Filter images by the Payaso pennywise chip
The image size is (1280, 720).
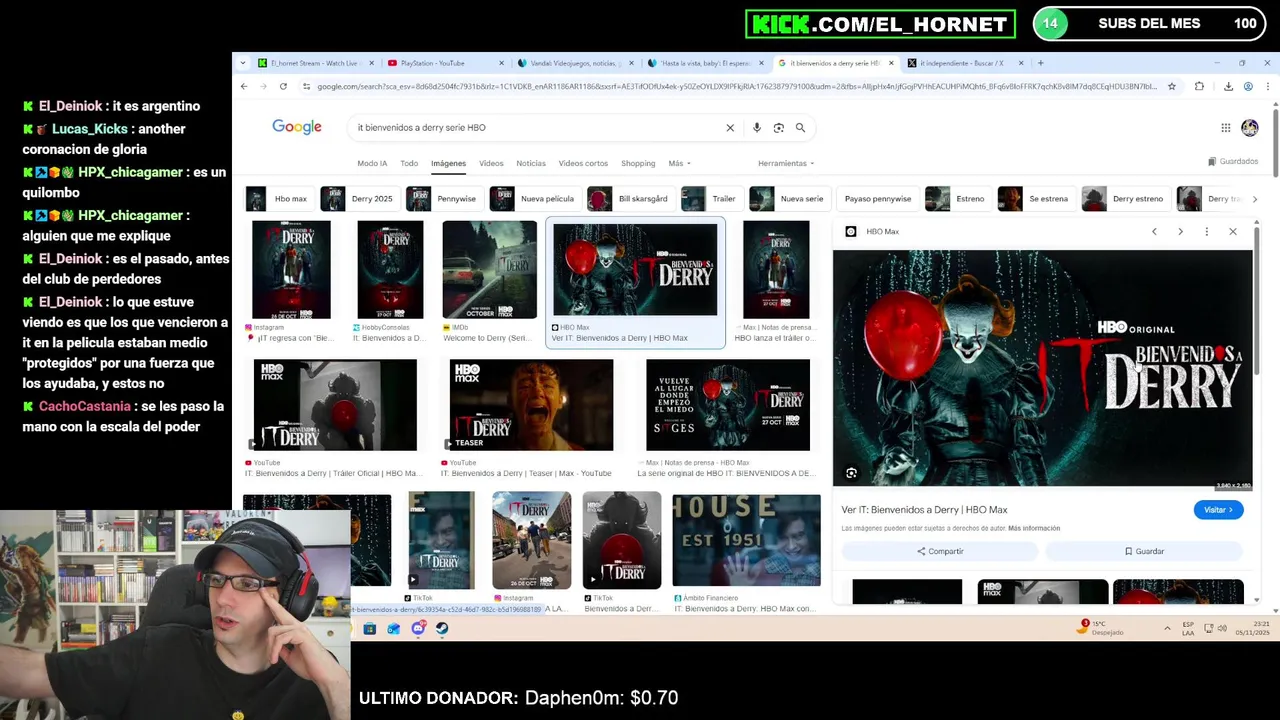[878, 199]
